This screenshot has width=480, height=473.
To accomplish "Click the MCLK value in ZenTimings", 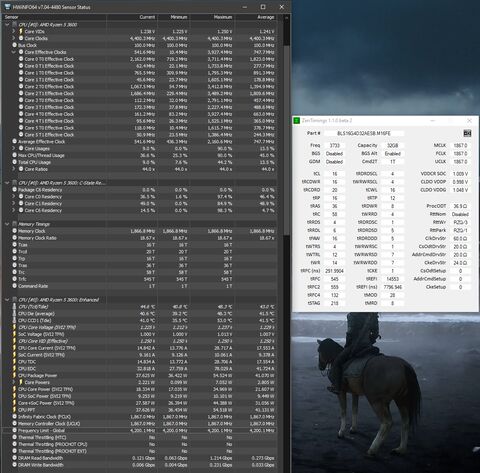I will [460, 146].
